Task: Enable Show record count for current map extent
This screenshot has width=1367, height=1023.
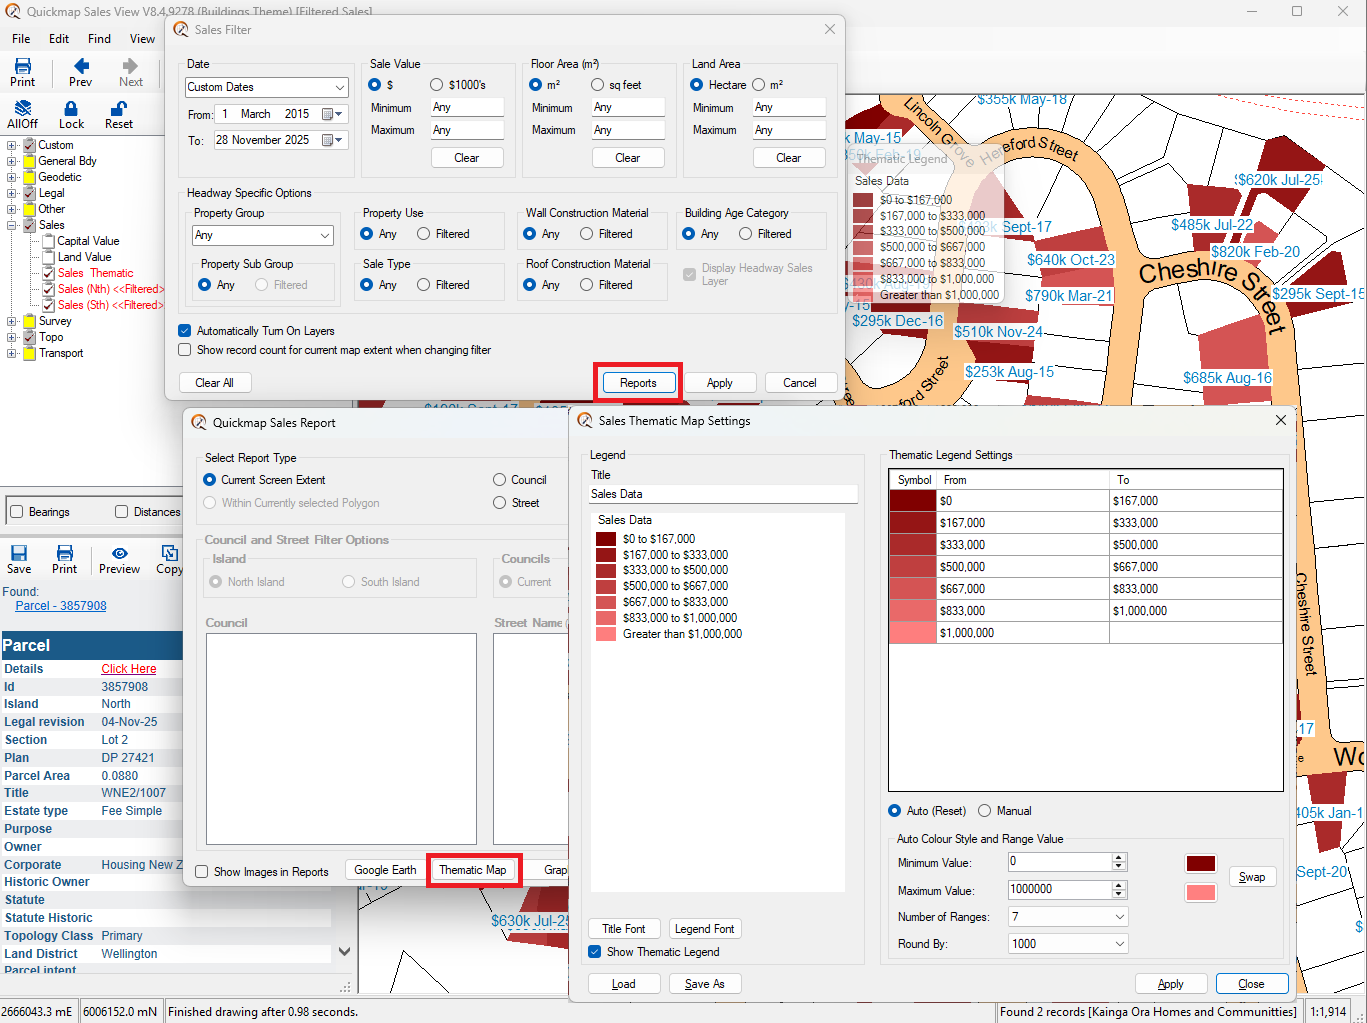Action: coord(185,350)
